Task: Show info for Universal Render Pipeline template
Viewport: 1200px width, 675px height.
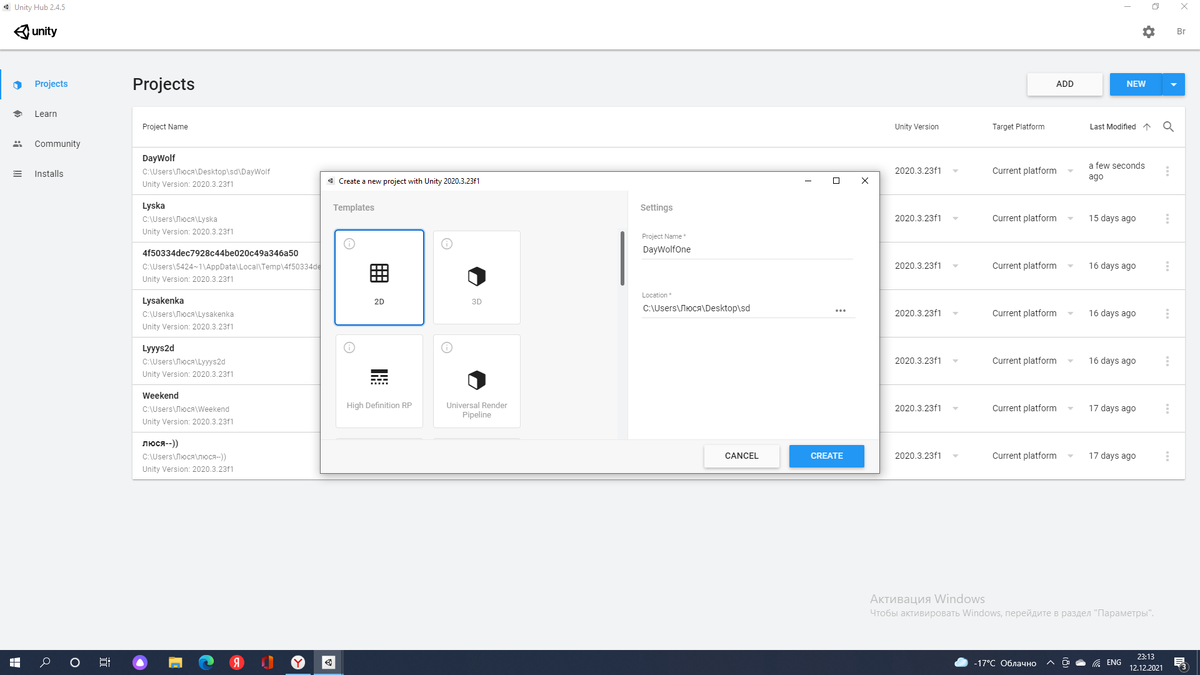Action: (x=447, y=348)
